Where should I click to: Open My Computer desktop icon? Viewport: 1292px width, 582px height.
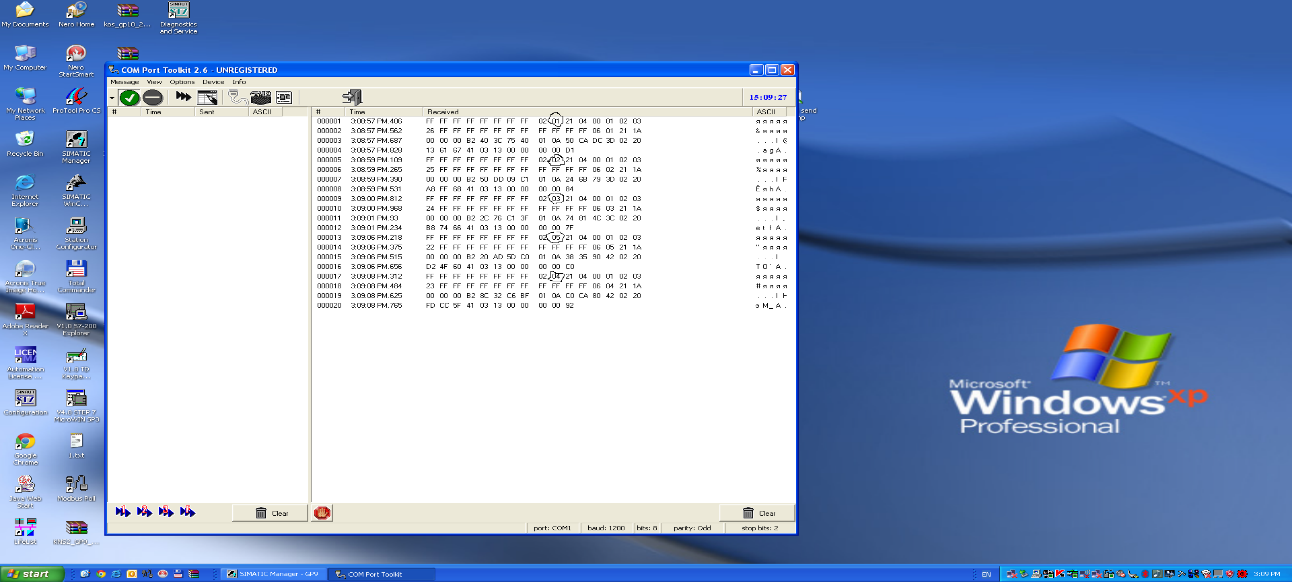pyautogui.click(x=25, y=58)
